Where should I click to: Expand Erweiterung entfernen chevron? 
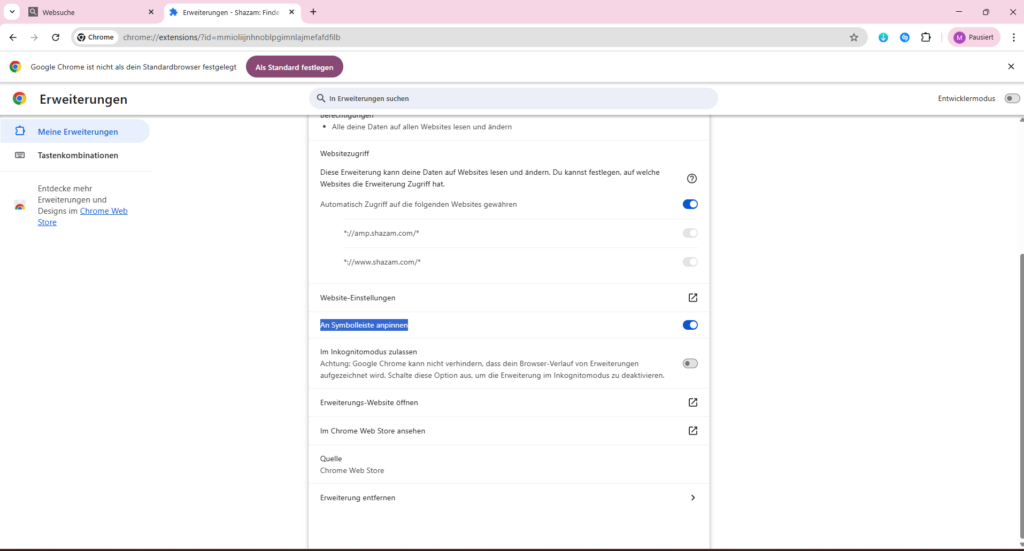coord(693,498)
